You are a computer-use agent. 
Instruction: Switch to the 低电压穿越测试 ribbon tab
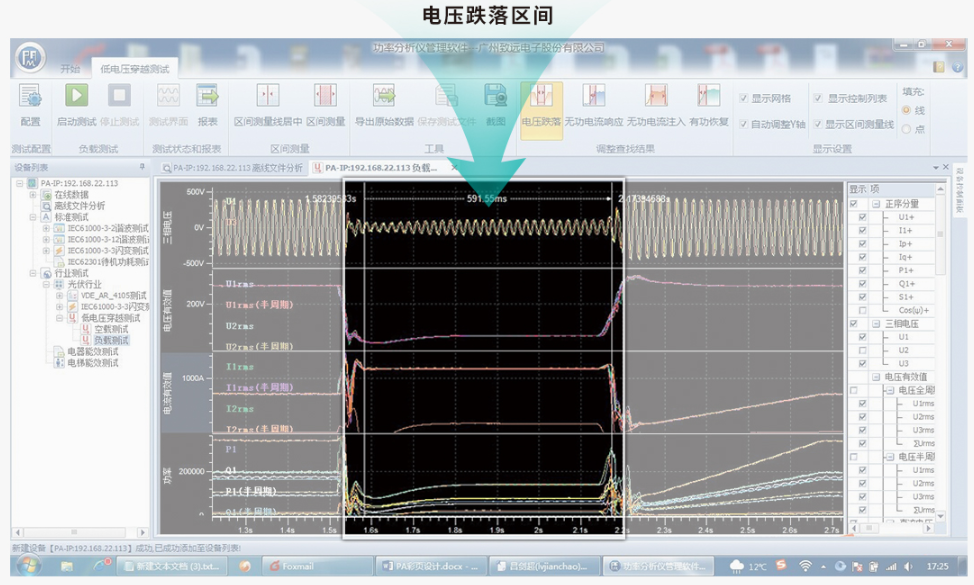point(135,69)
